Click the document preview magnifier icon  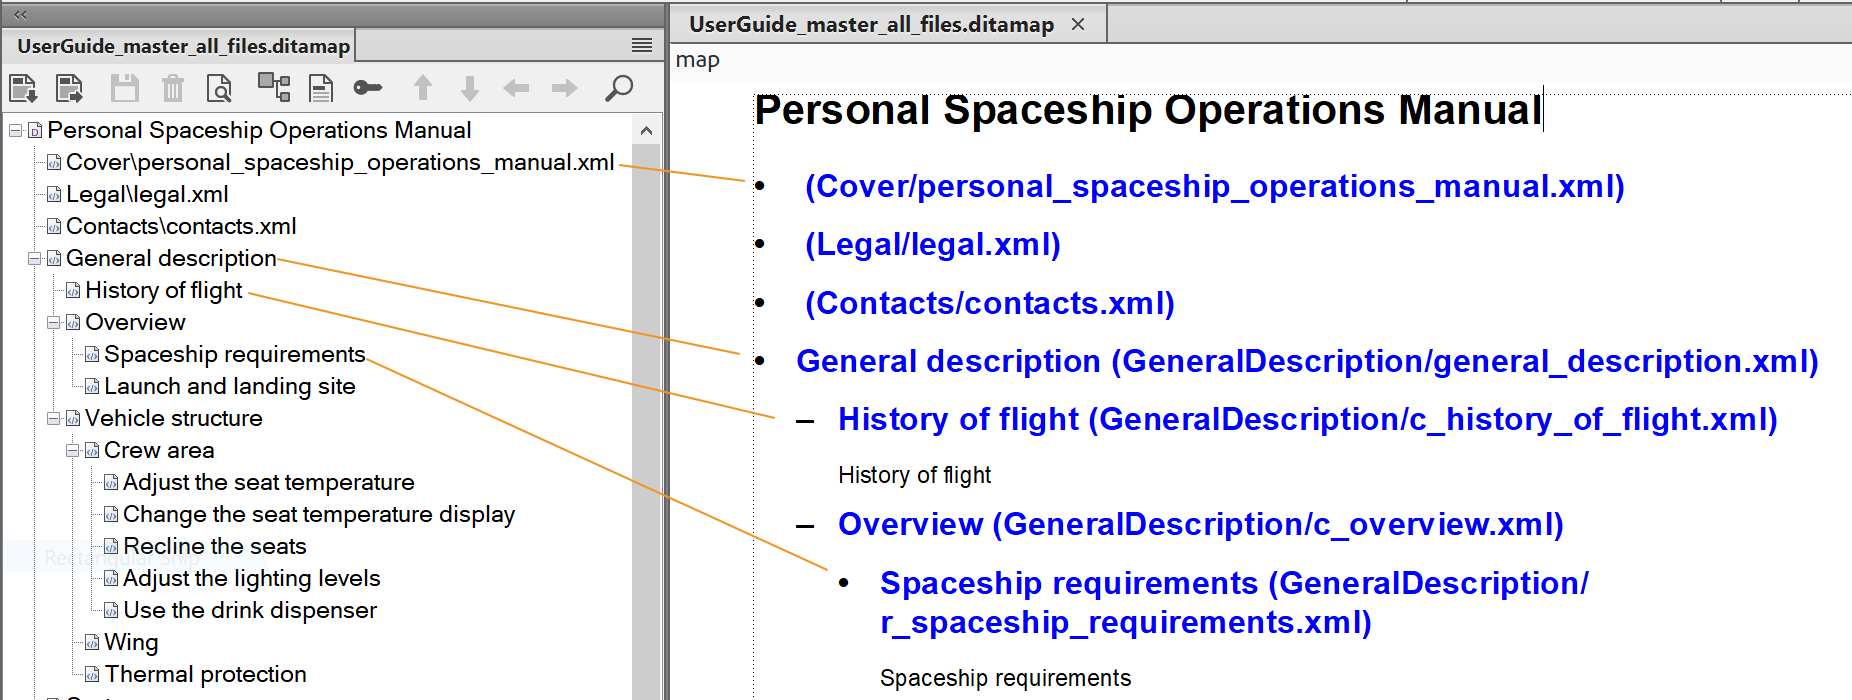pos(219,89)
